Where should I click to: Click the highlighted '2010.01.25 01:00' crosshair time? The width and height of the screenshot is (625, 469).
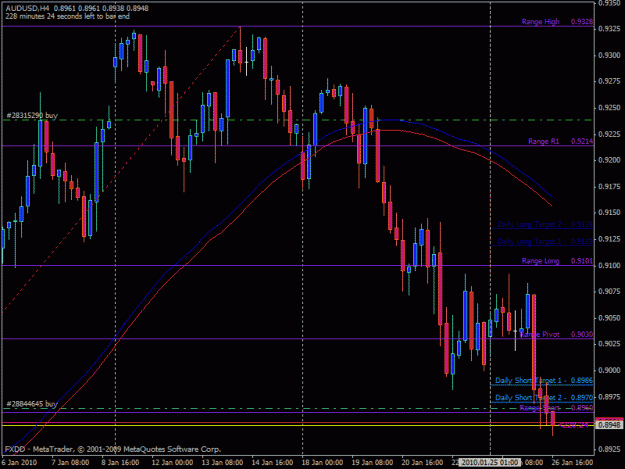(x=490, y=463)
